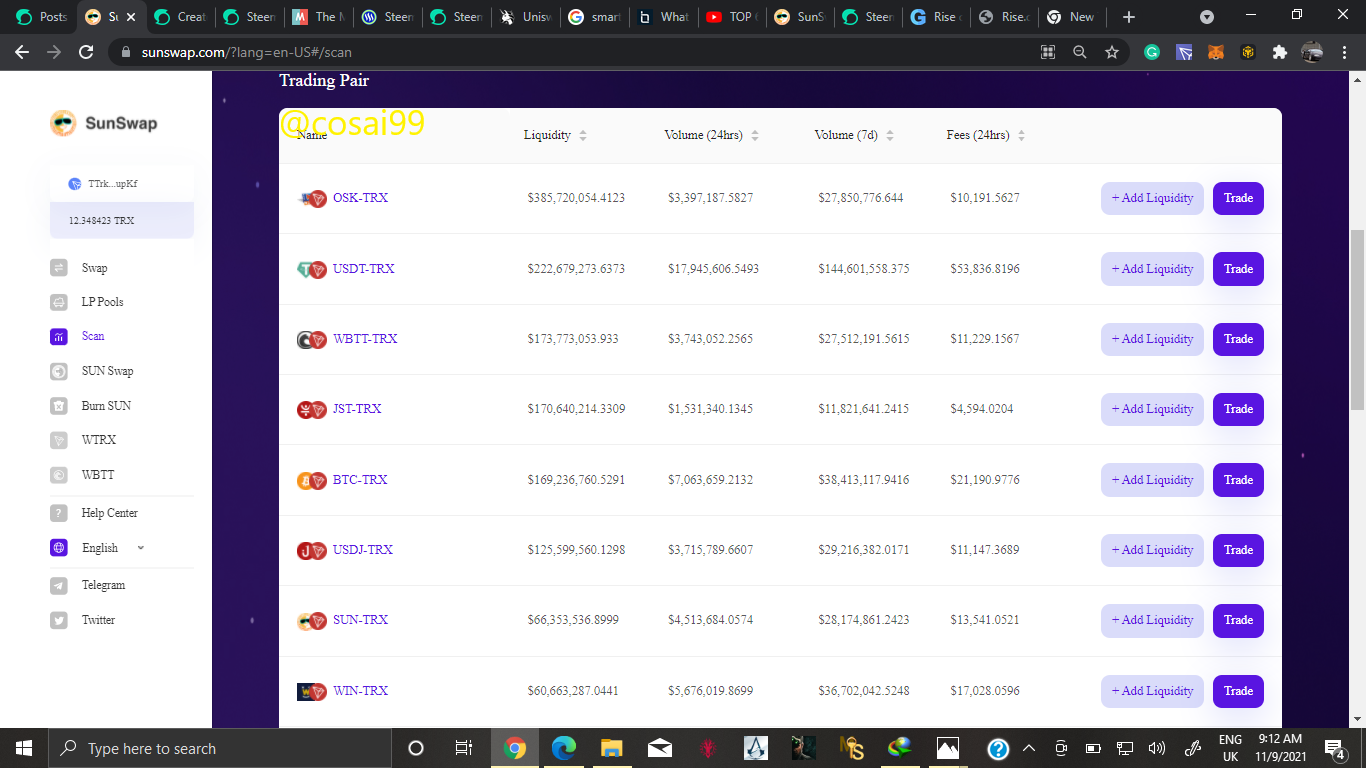Click the globe language icon
1366x768 pixels.
(x=59, y=548)
